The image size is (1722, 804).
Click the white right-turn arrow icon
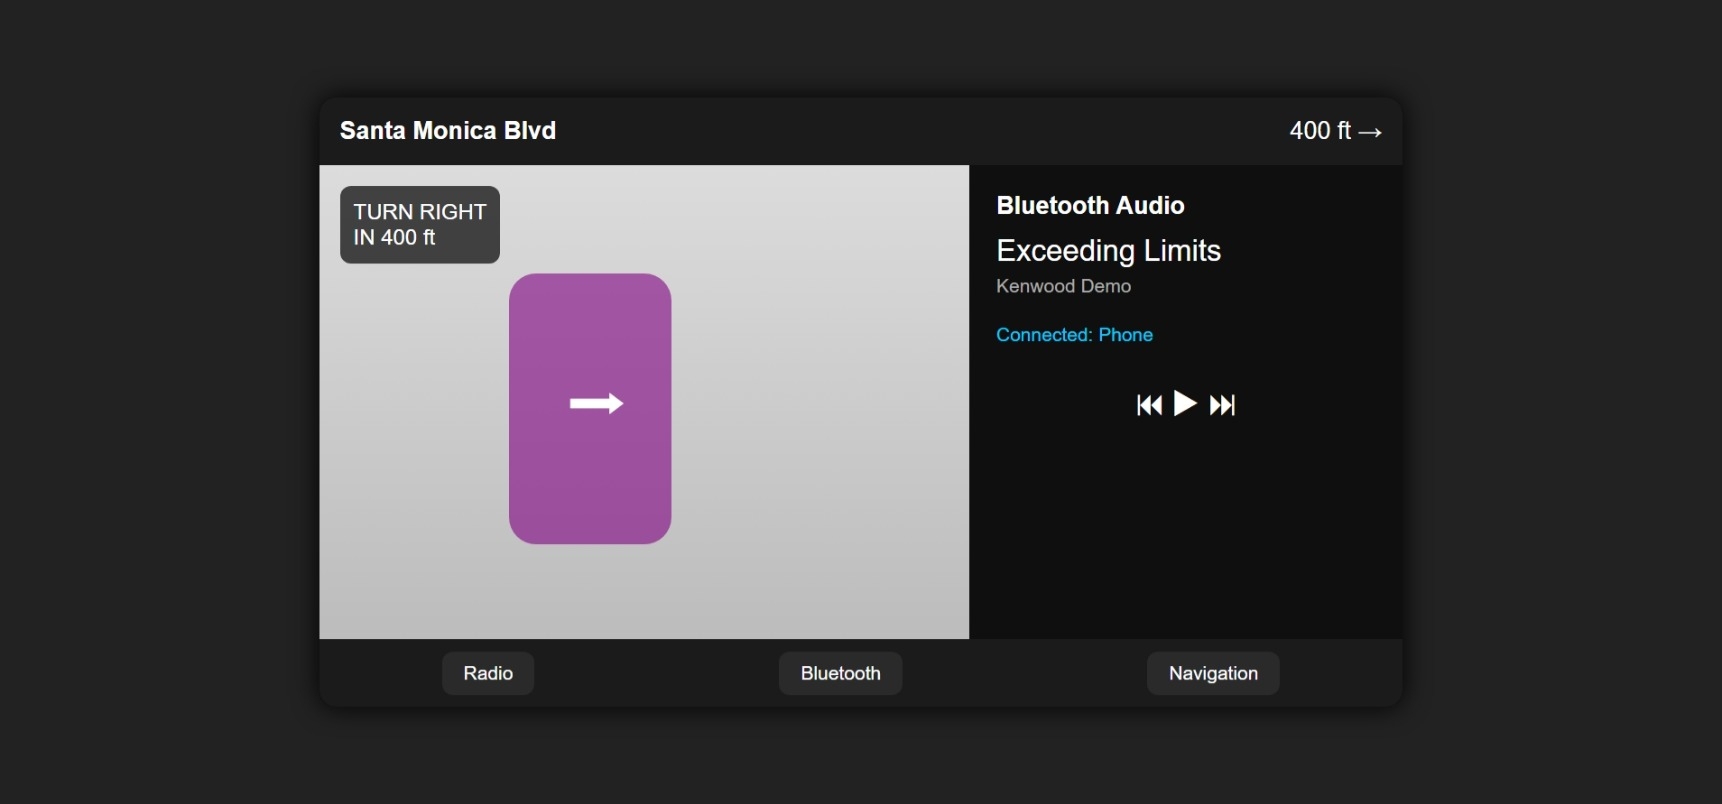pos(596,404)
